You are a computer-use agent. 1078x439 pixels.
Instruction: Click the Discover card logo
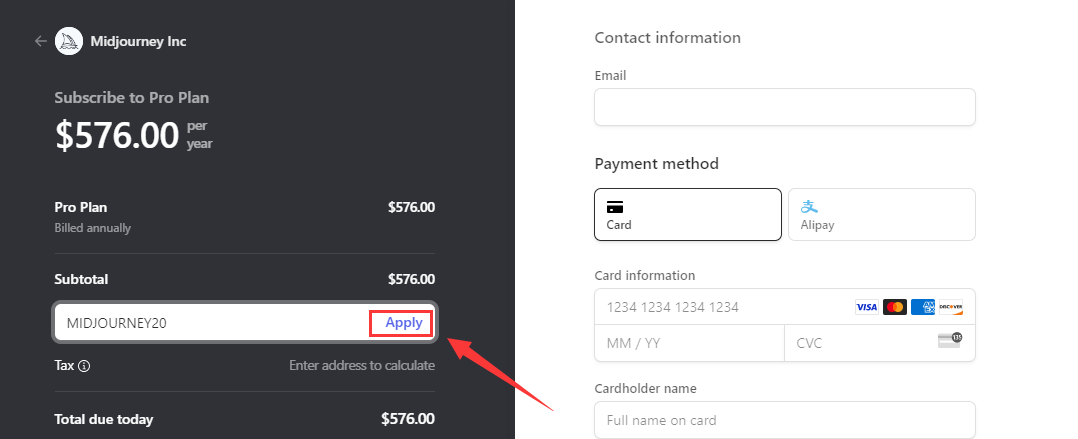(951, 307)
